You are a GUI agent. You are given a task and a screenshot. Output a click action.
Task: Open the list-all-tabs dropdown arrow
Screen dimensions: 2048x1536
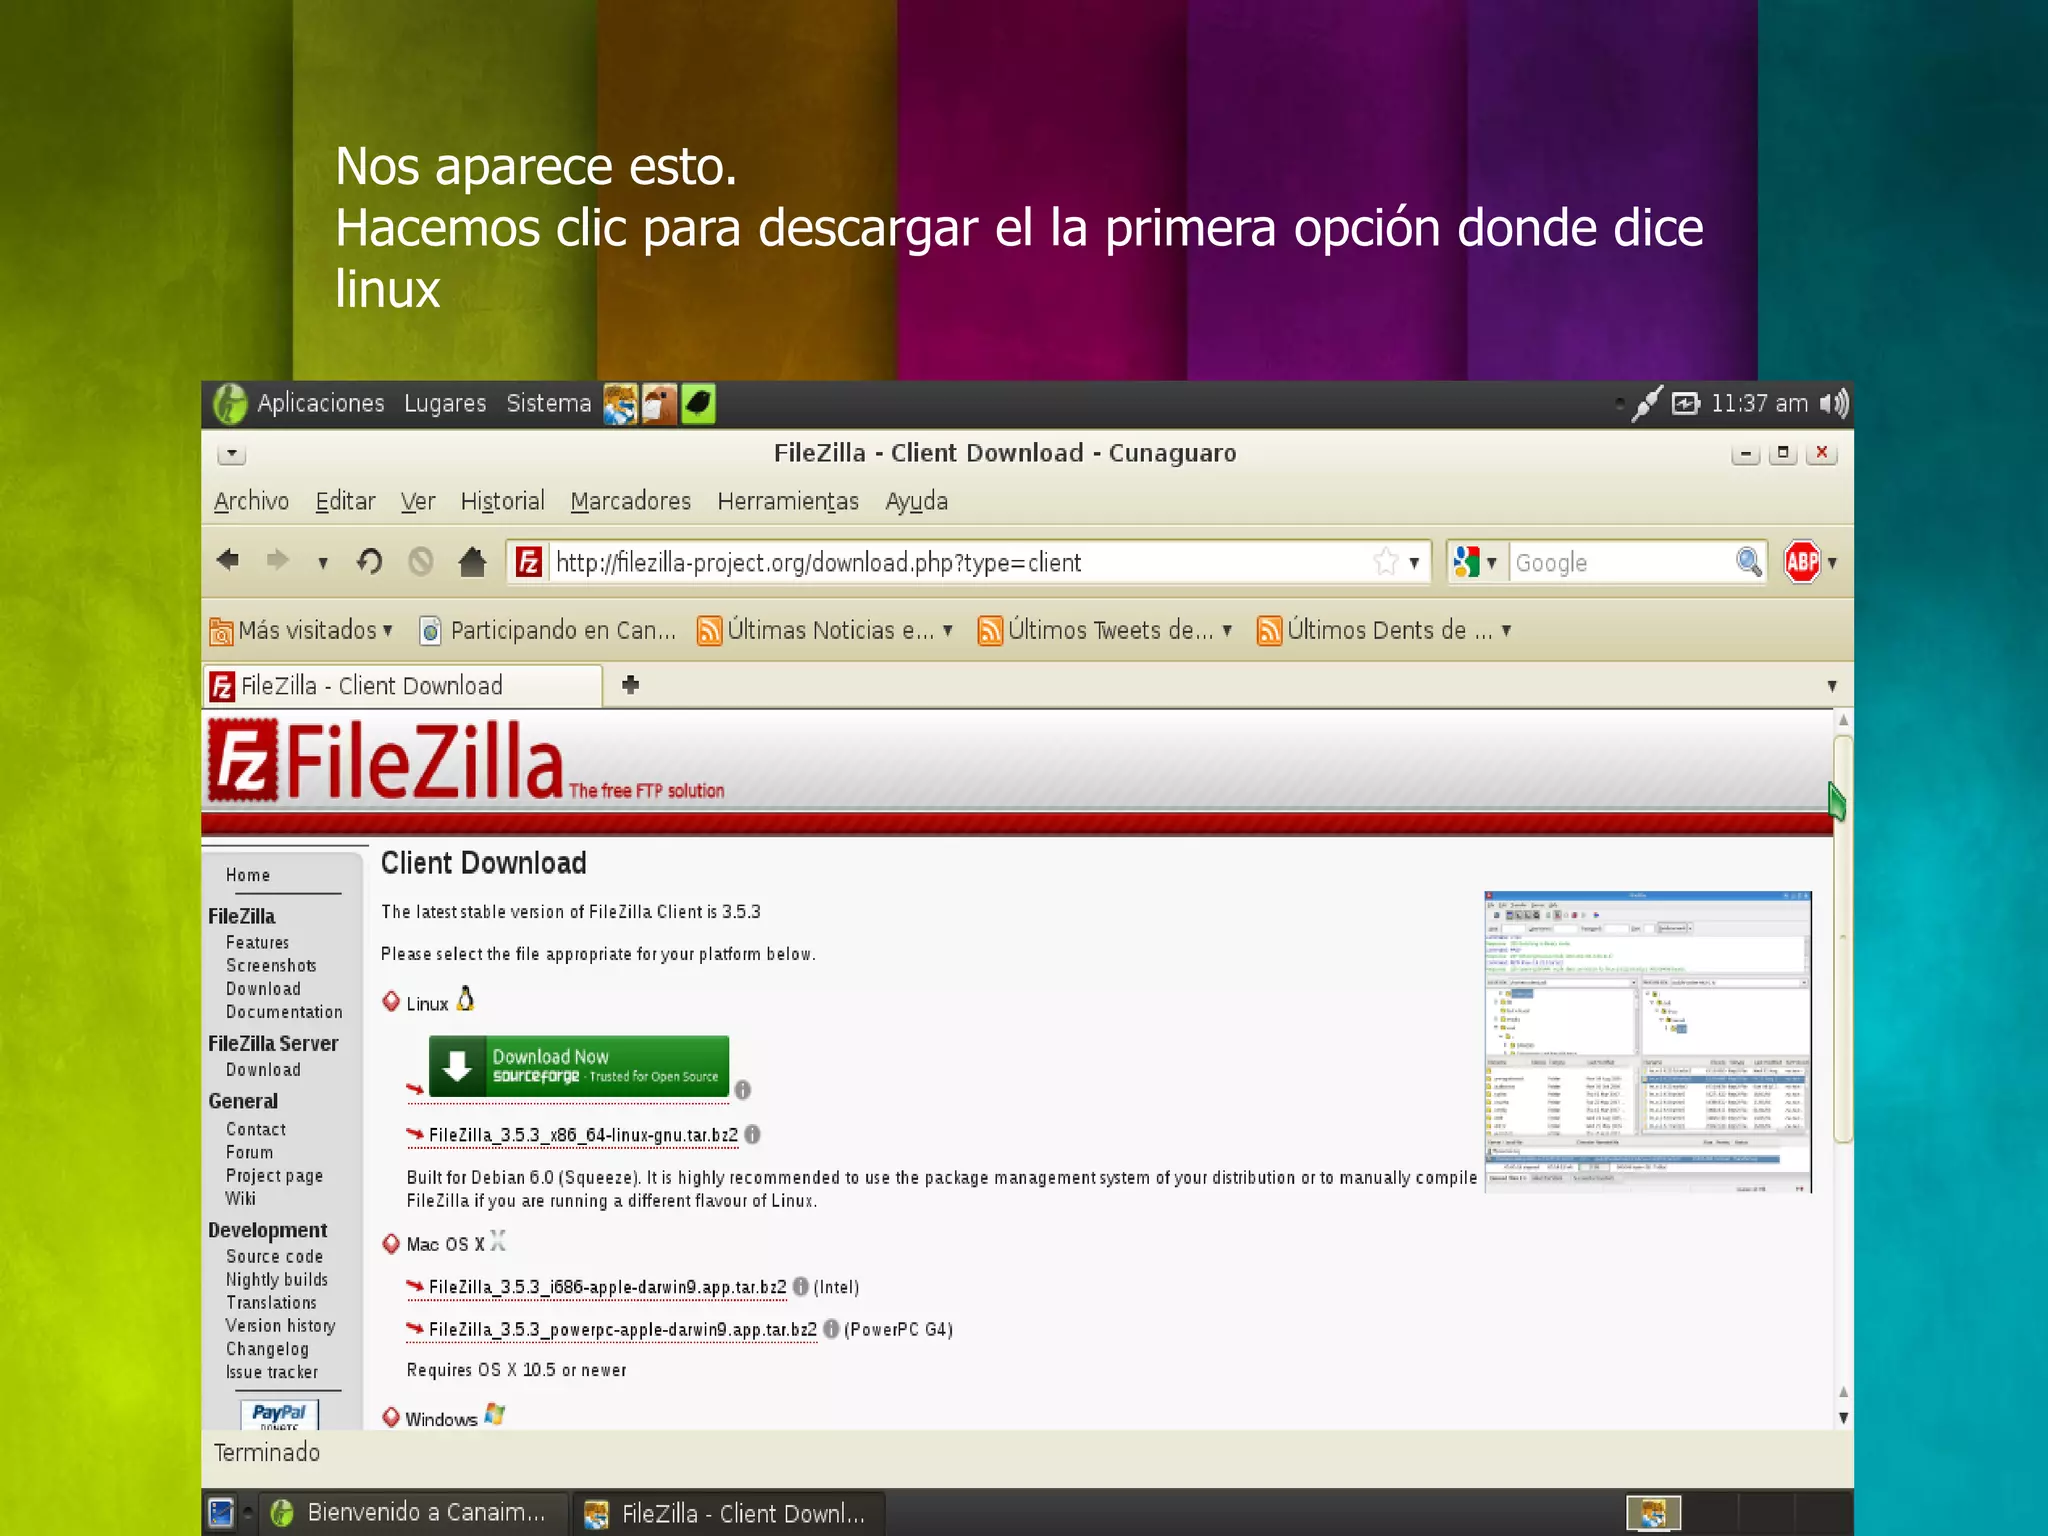(x=1832, y=686)
